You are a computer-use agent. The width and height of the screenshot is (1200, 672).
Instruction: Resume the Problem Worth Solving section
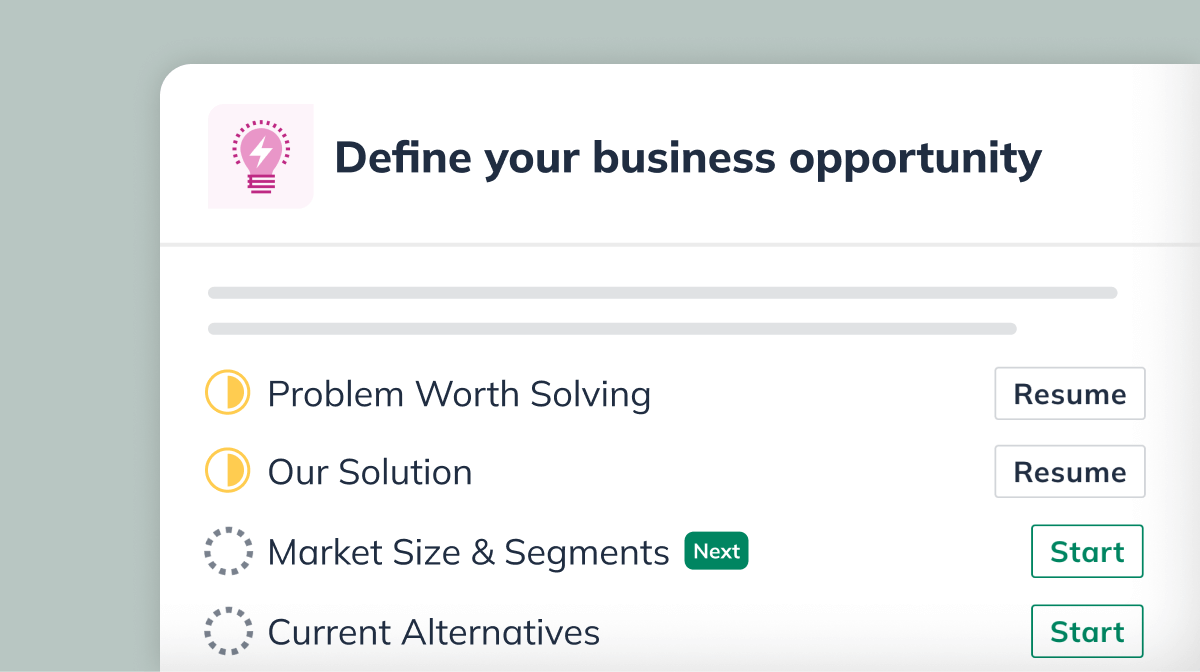[1070, 393]
